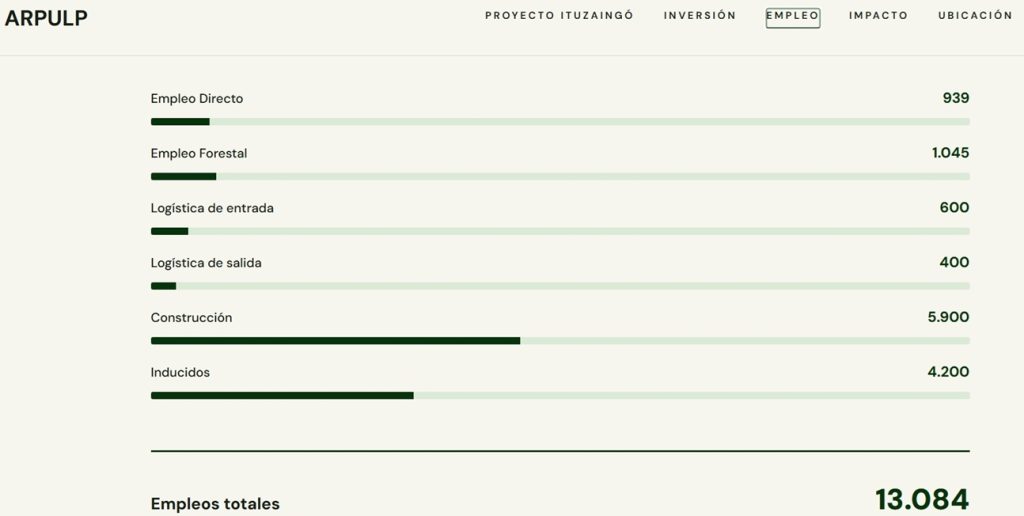
Task: Click the Inducidos progress bar
Action: point(560,395)
